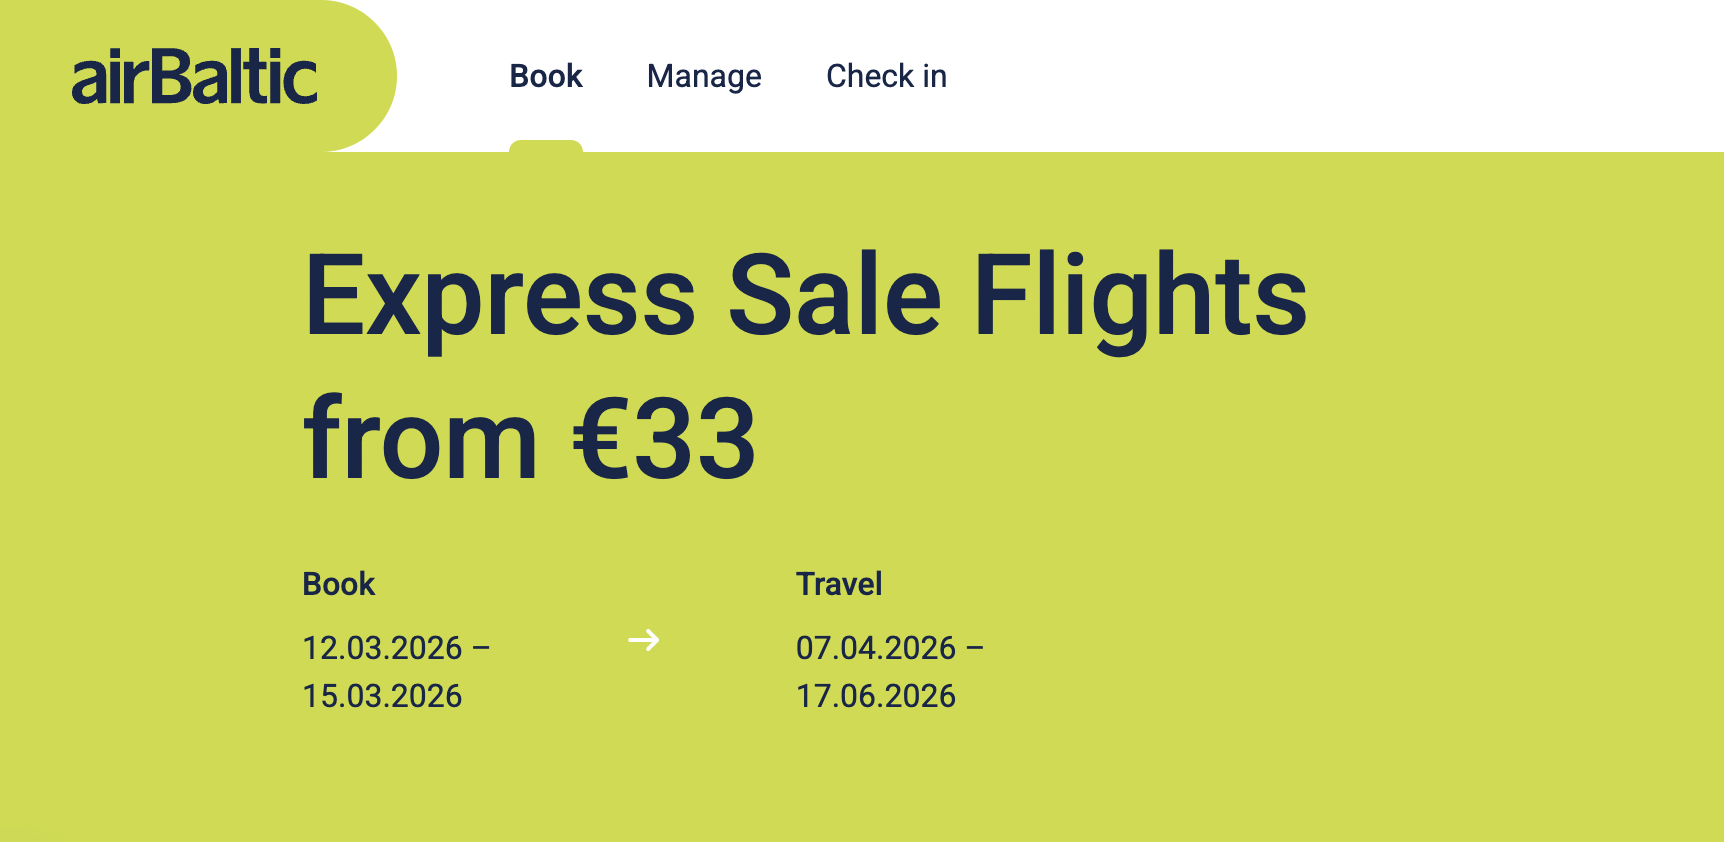The height and width of the screenshot is (842, 1724).
Task: Switch to the Manage tab
Action: tap(704, 75)
